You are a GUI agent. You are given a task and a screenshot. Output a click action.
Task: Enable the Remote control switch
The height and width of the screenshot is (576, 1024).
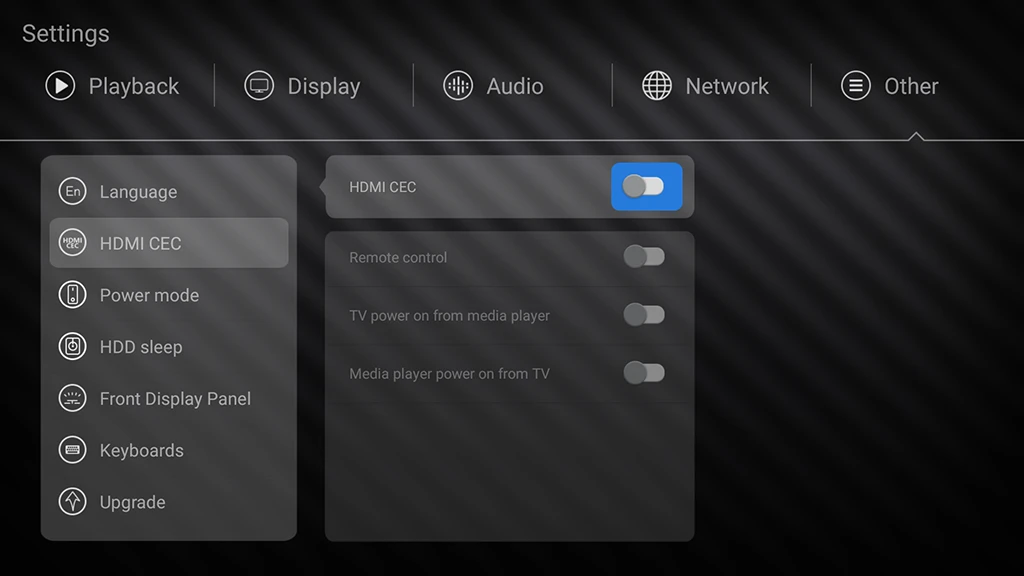pyautogui.click(x=644, y=257)
